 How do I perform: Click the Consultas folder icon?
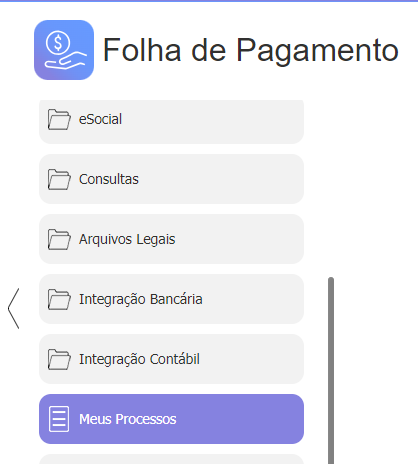pos(59,179)
